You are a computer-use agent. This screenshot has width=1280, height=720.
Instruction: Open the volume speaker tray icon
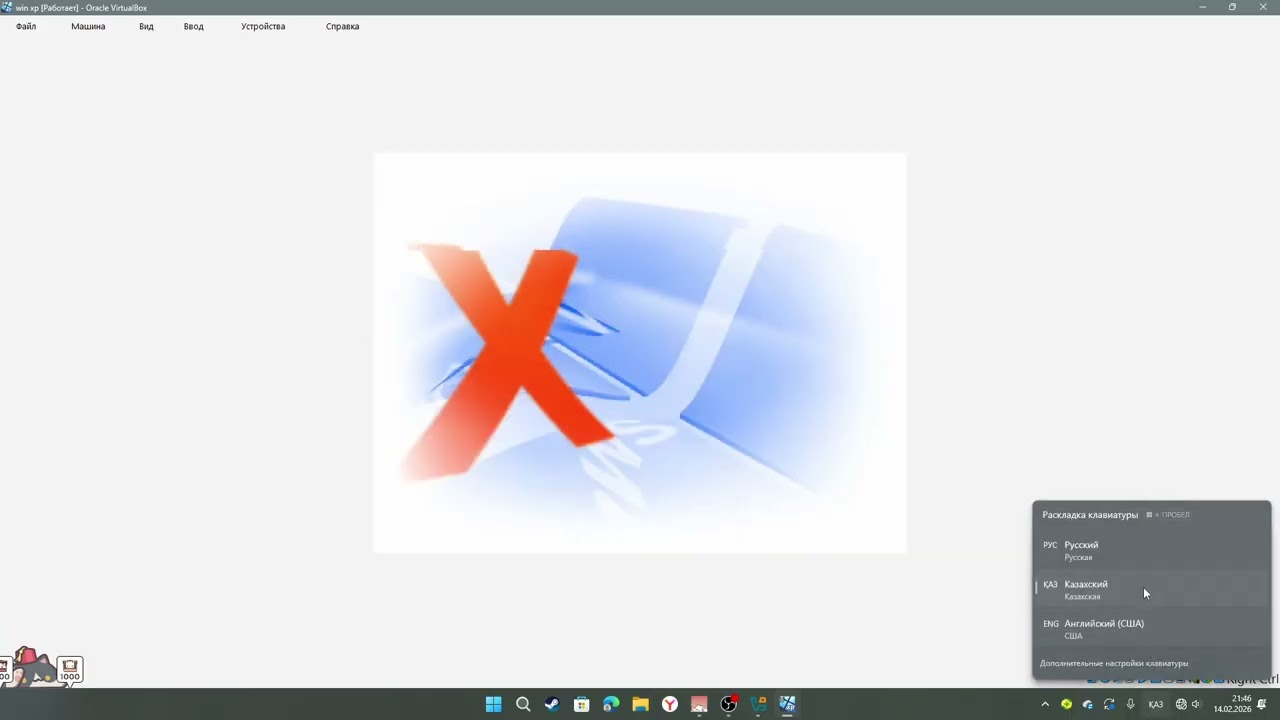[x=1196, y=704]
